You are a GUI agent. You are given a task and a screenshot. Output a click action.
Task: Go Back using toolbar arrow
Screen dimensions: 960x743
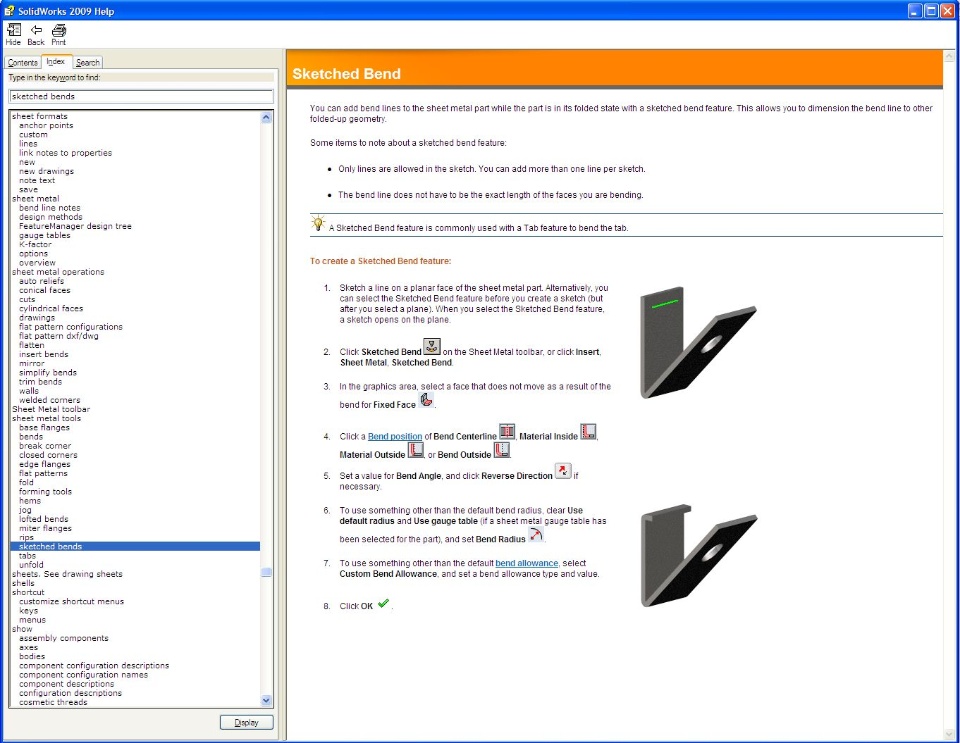click(36, 34)
